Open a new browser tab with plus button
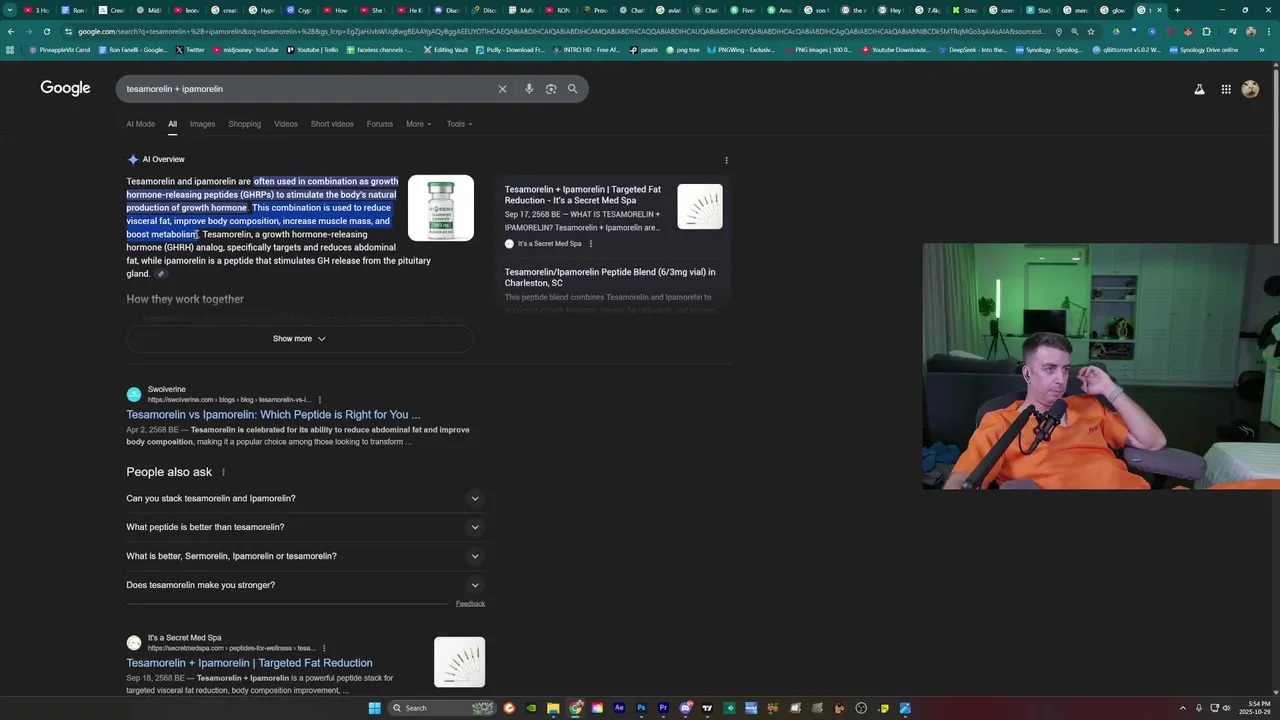 (x=1177, y=10)
